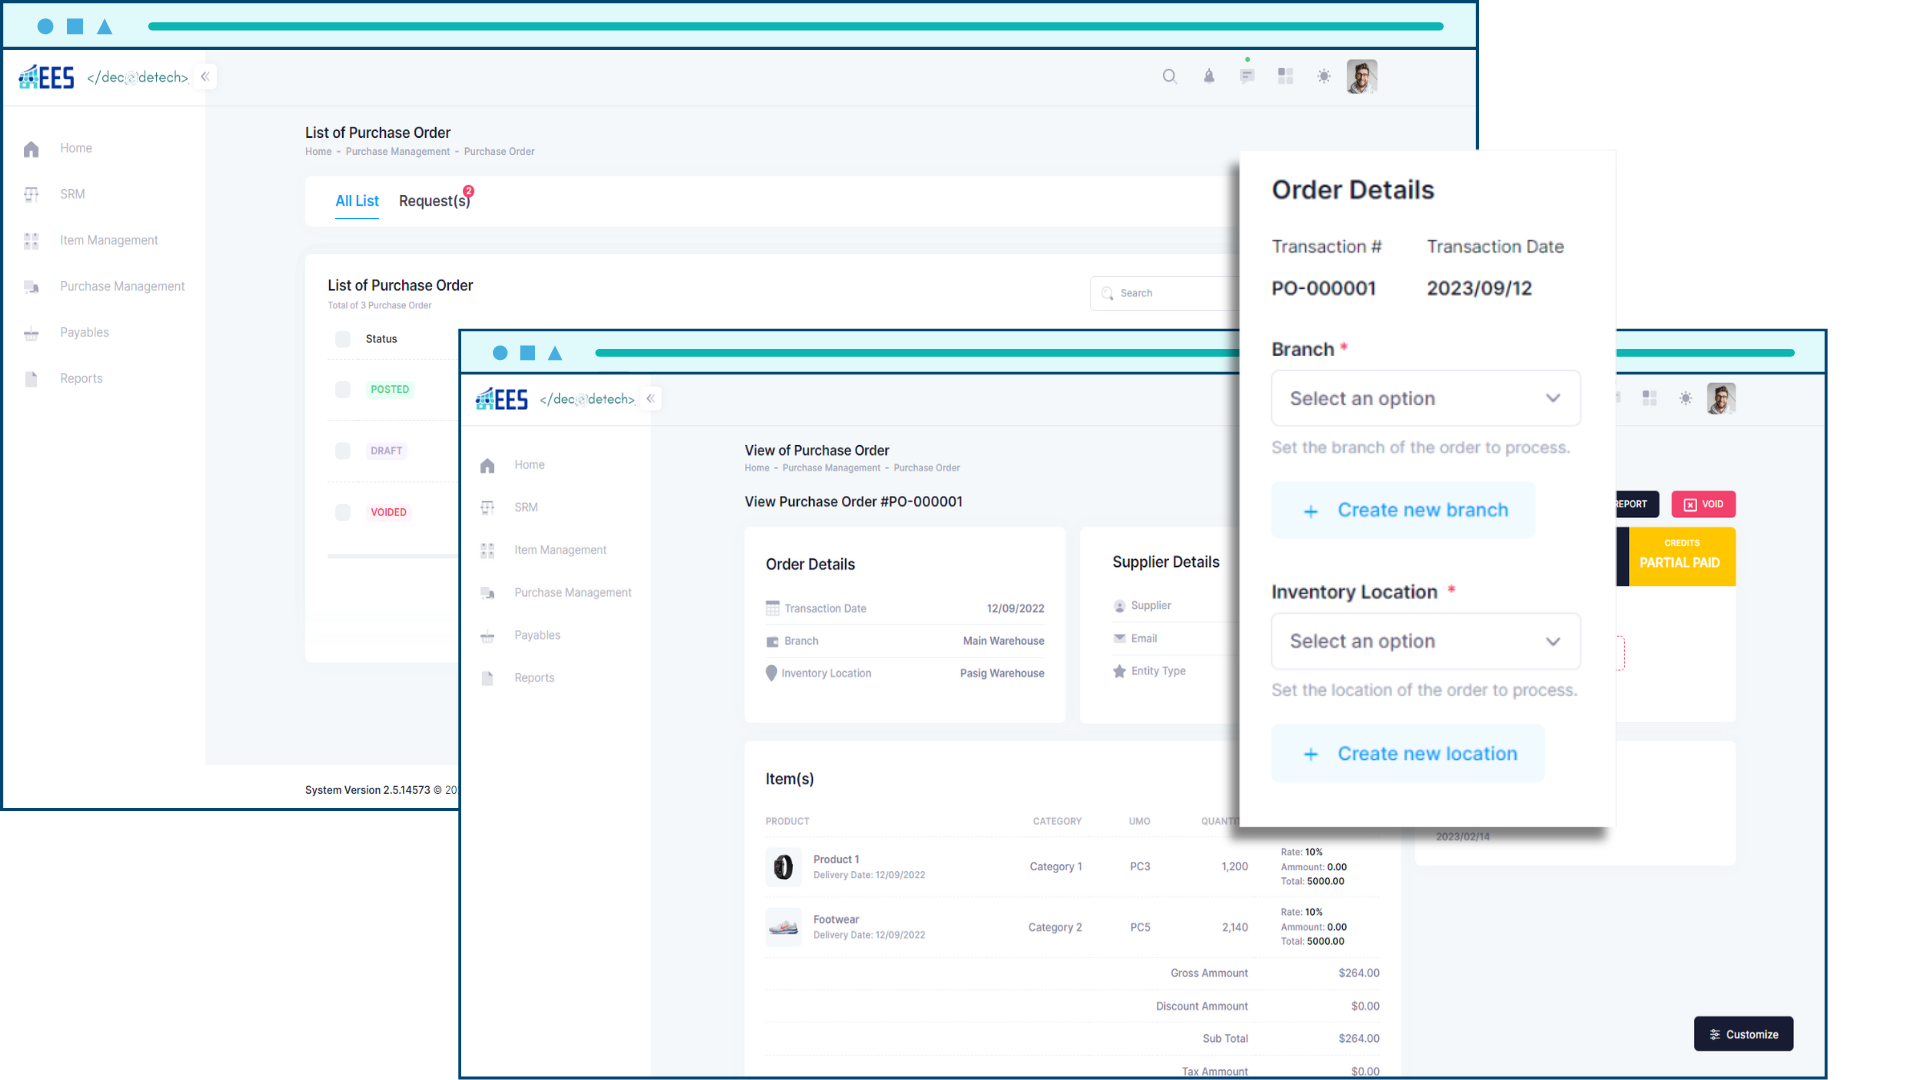
Task: Click the Home sidebar navigation icon
Action: 32,148
